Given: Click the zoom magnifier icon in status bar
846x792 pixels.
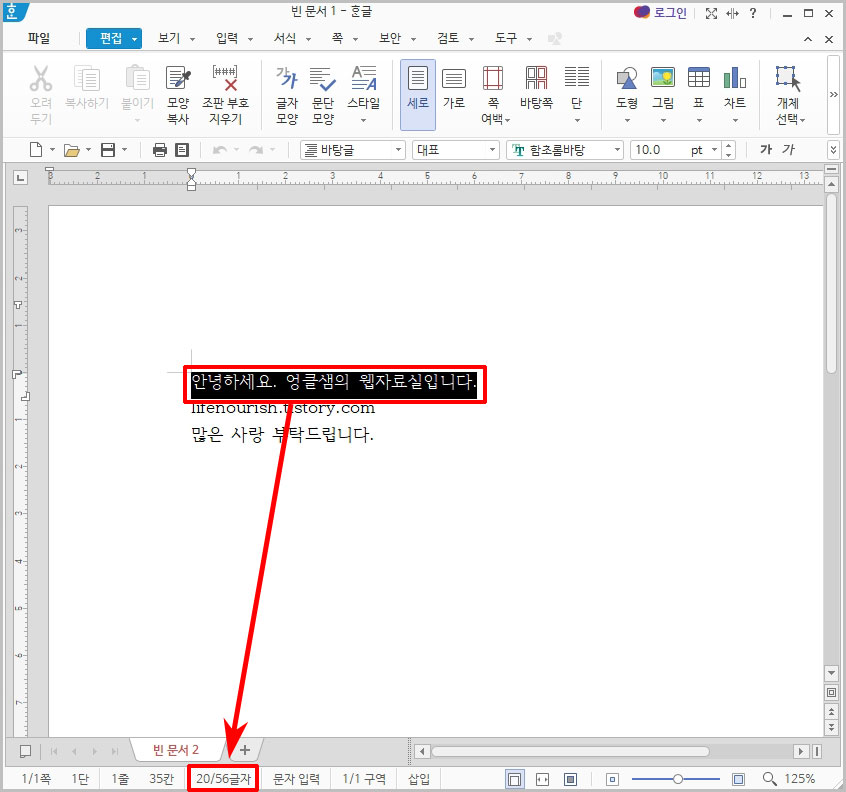Looking at the screenshot, I should click(769, 779).
